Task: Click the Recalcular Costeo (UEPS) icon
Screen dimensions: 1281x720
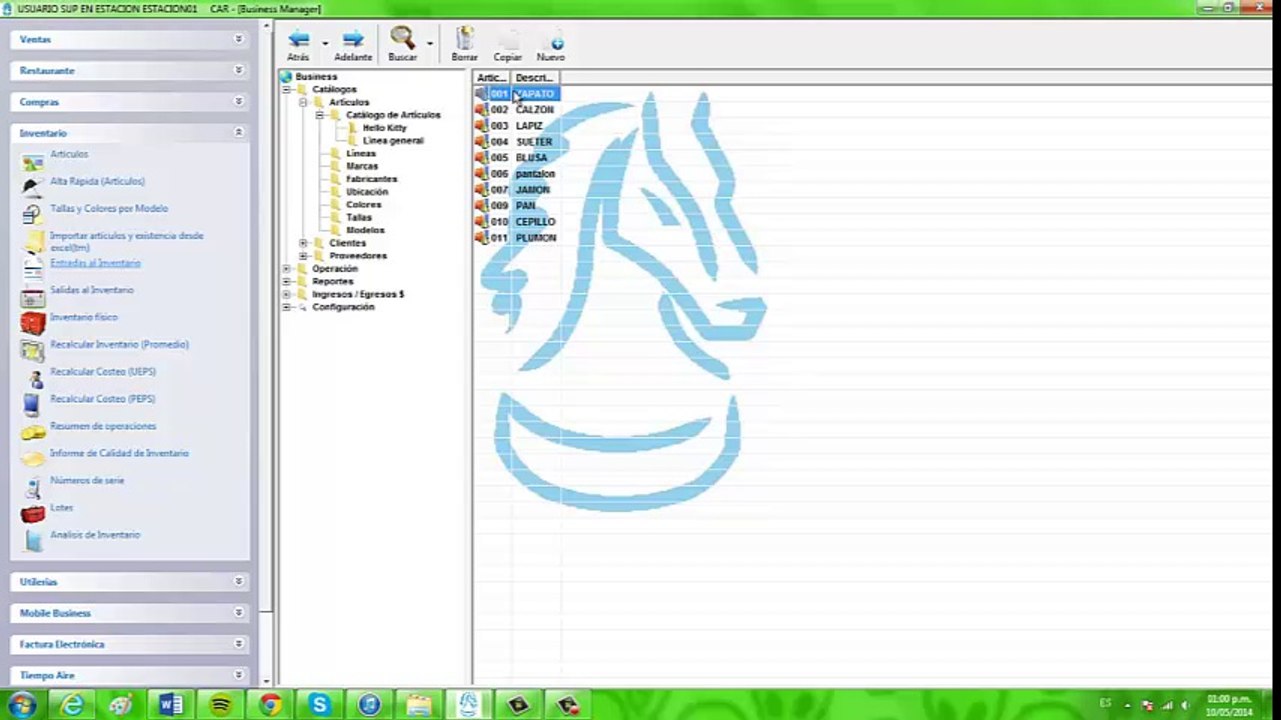Action: tap(32, 377)
